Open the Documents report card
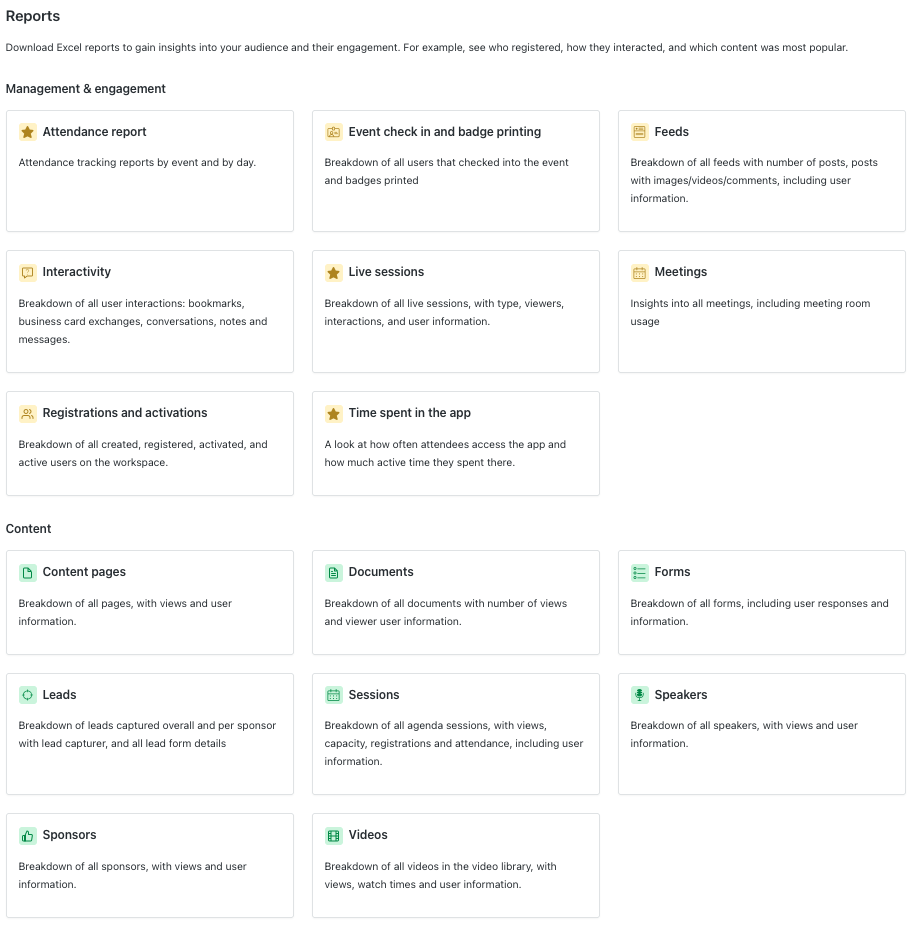The image size is (915, 925). [455, 602]
